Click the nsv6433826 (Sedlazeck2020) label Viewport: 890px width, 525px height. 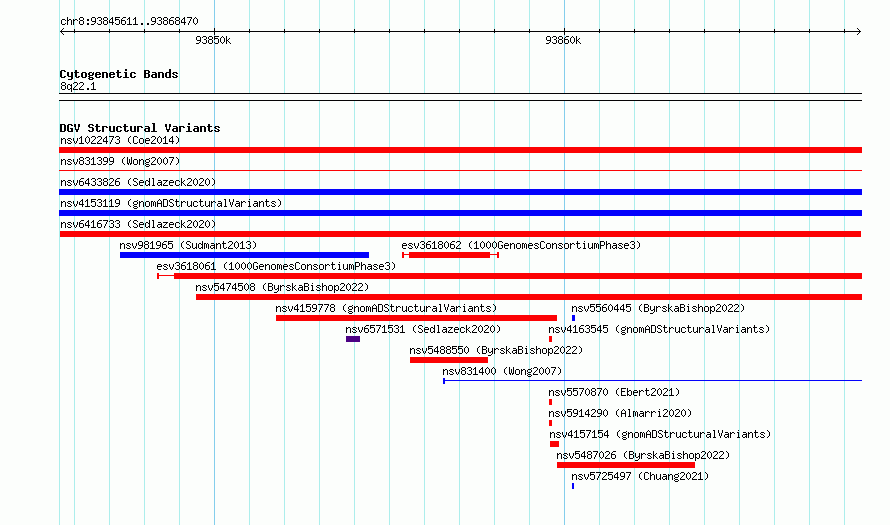[x=138, y=182]
